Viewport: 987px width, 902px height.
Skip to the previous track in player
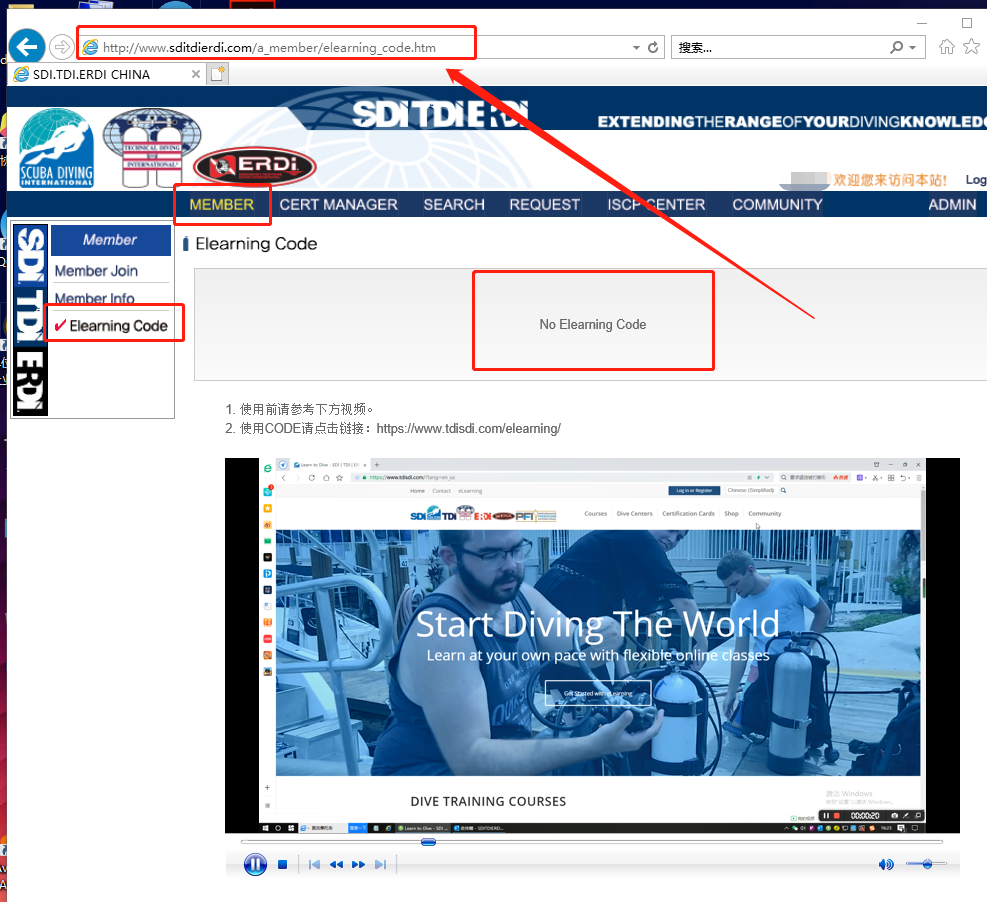pos(315,865)
